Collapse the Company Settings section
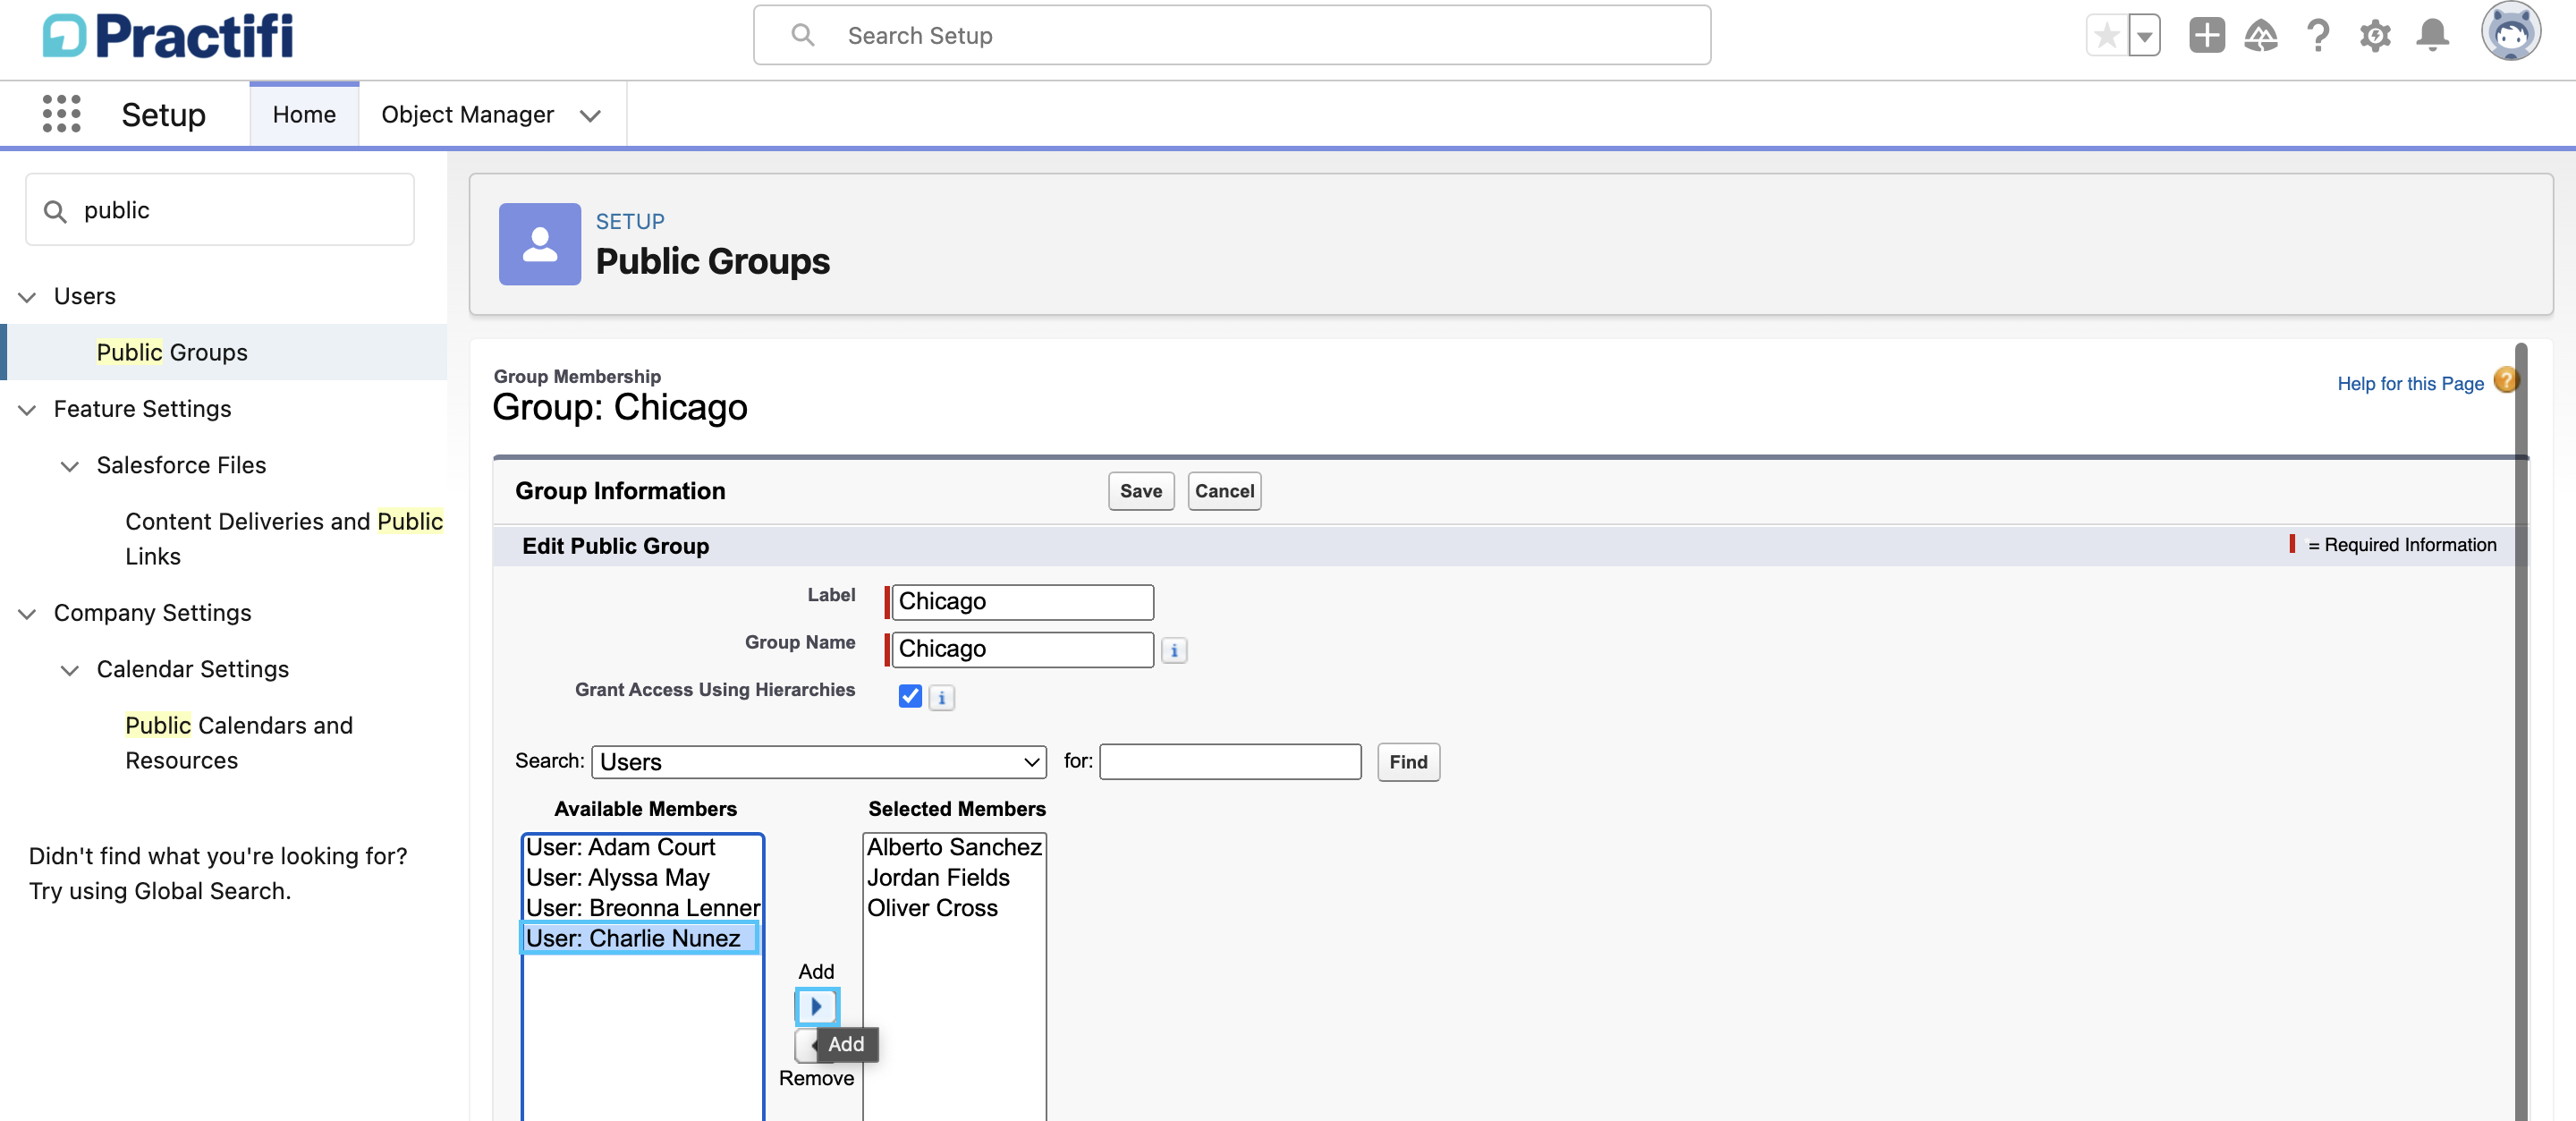 pyautogui.click(x=27, y=614)
